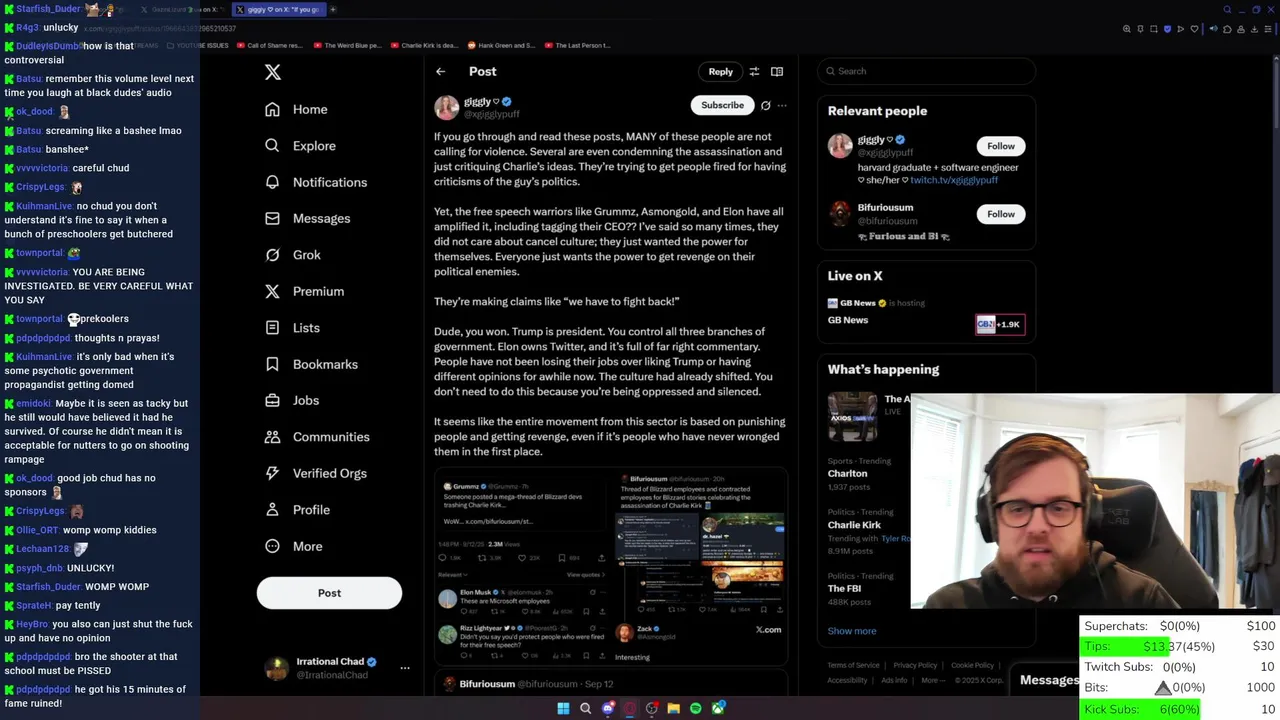Click the browser heart favorites icon

click(x=1194, y=29)
